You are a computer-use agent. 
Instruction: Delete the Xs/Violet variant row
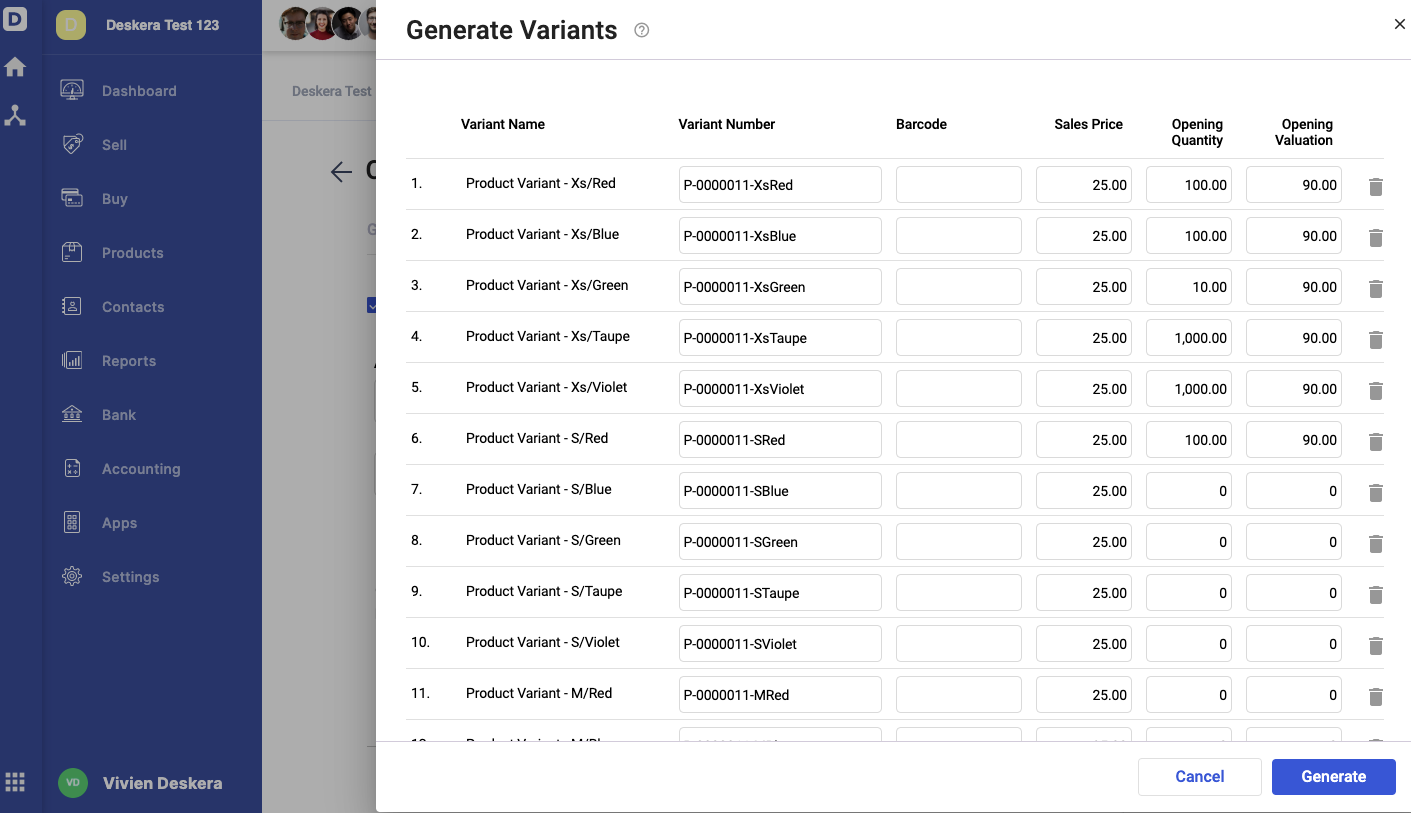1376,391
